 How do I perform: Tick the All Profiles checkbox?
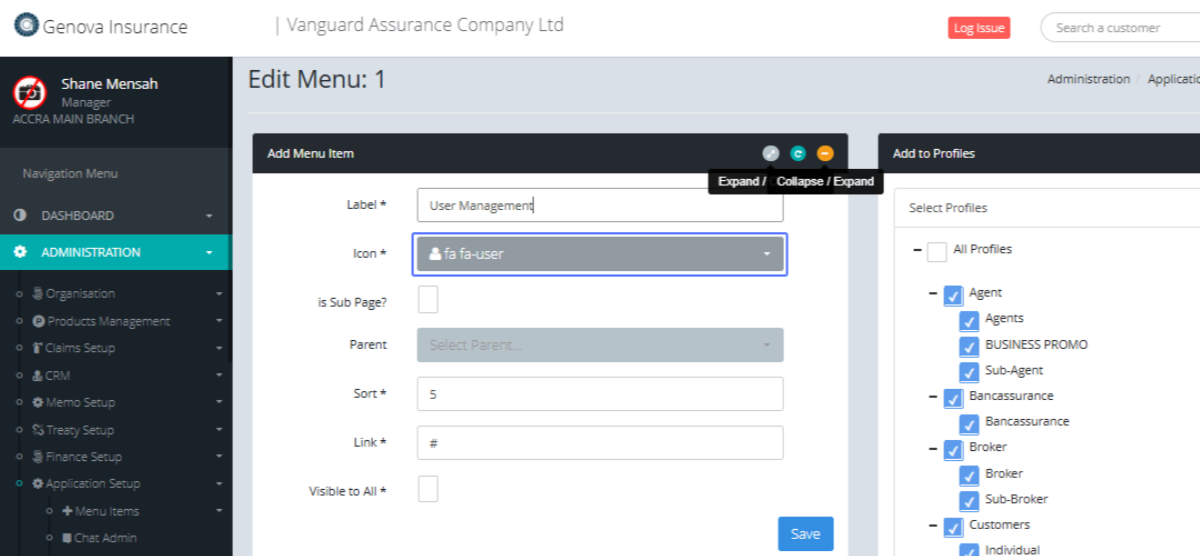point(937,251)
